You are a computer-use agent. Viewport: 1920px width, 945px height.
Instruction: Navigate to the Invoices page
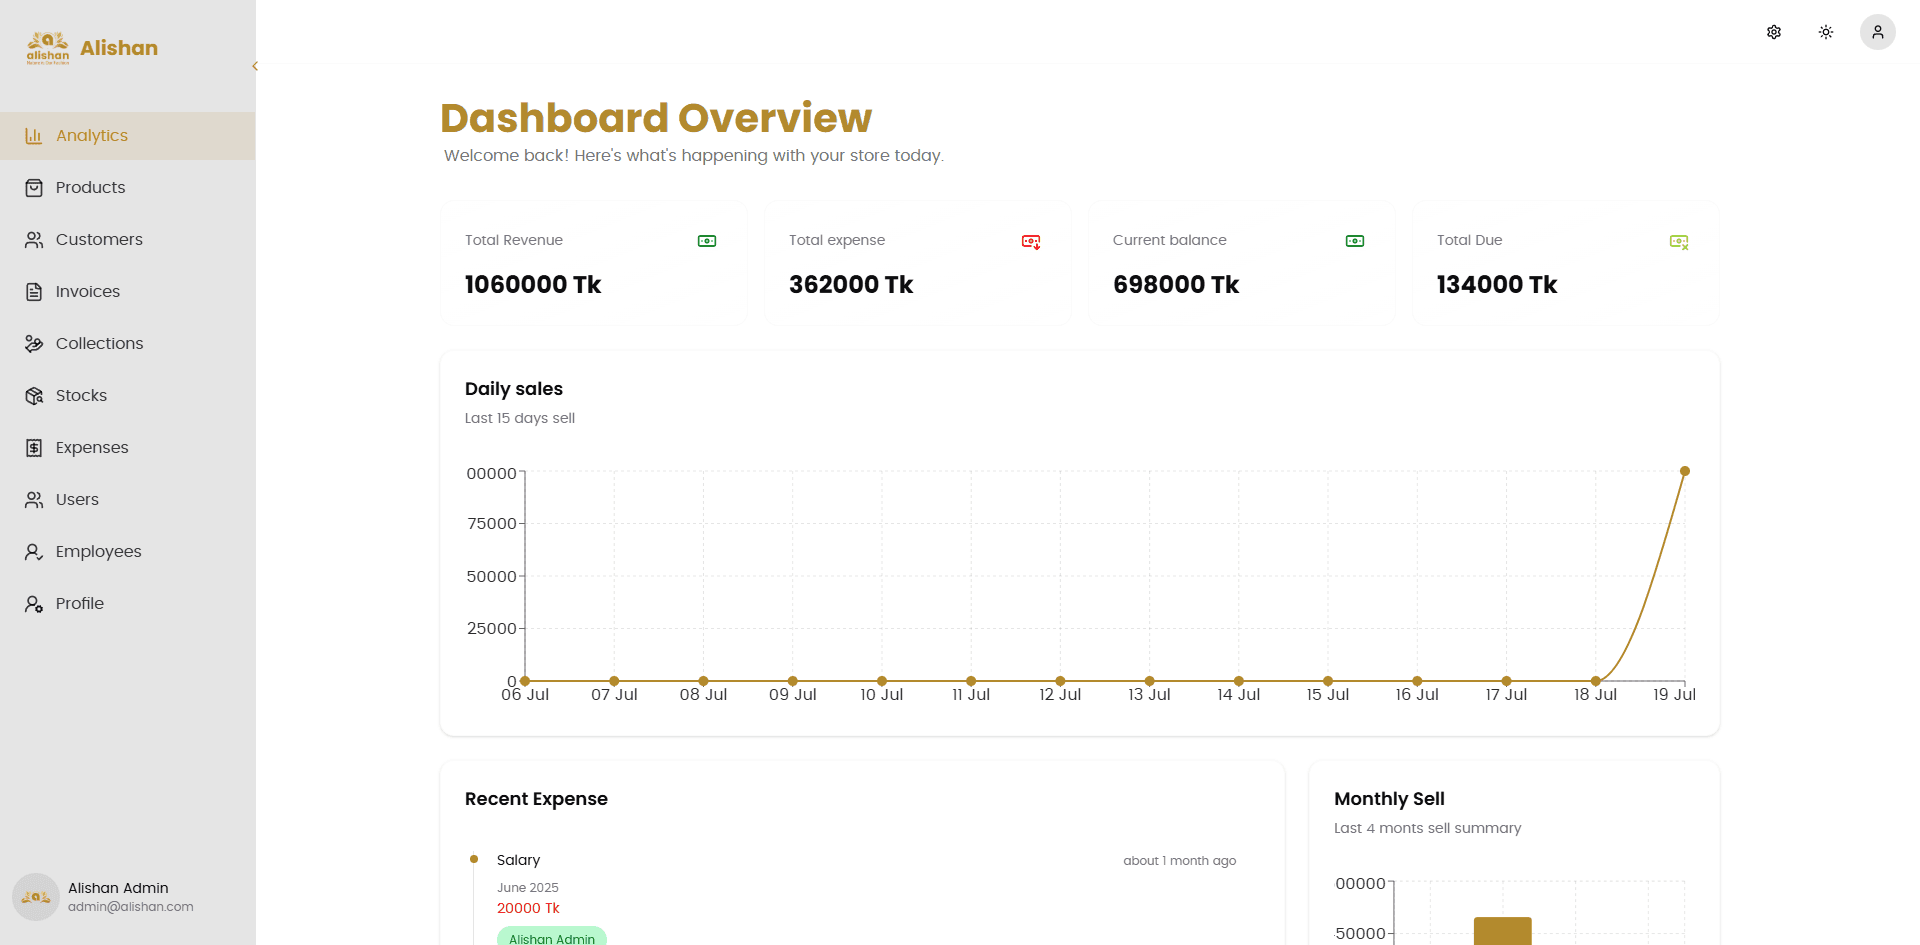(128, 292)
